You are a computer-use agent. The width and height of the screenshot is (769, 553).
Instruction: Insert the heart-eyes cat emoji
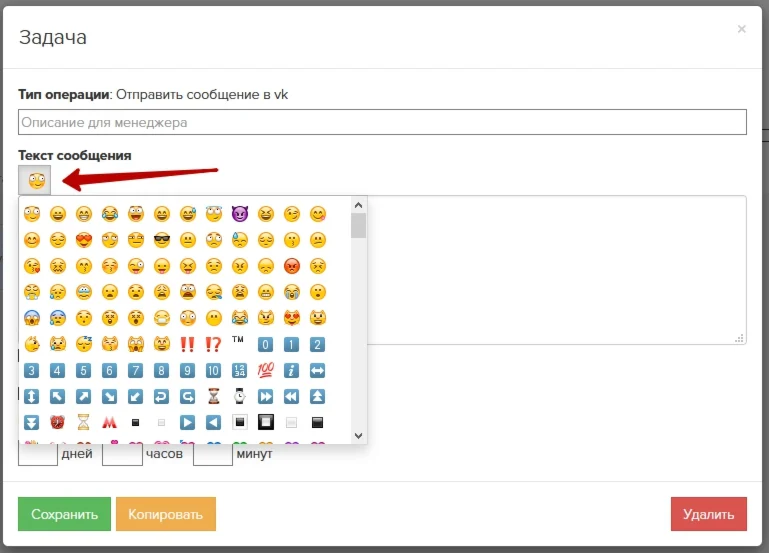point(292,318)
